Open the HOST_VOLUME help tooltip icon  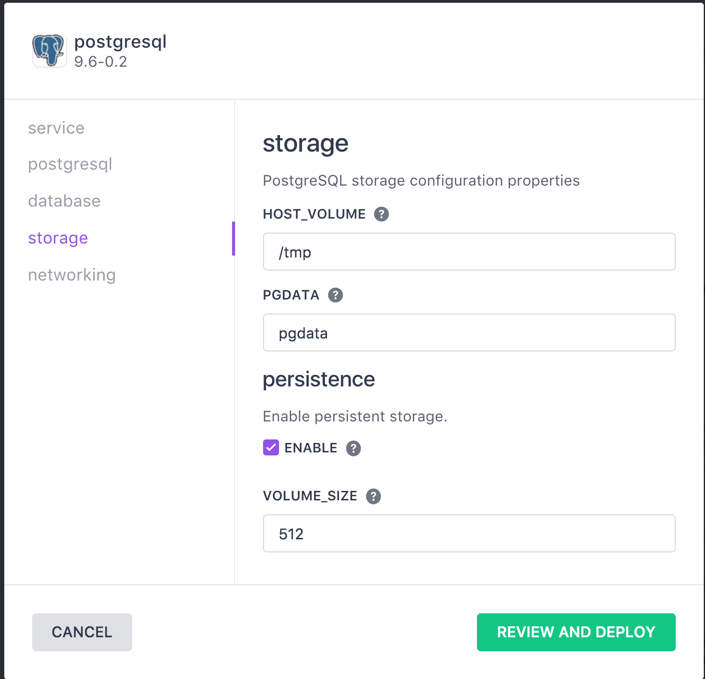[381, 214]
